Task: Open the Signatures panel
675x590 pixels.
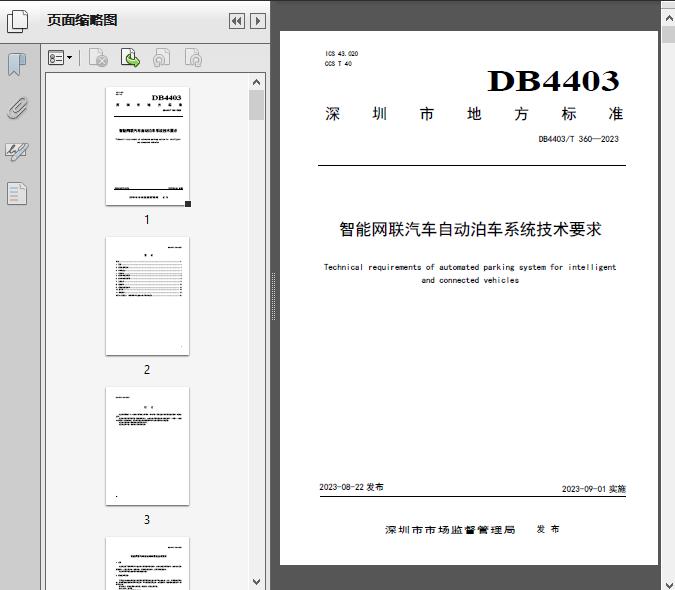Action: point(17,151)
